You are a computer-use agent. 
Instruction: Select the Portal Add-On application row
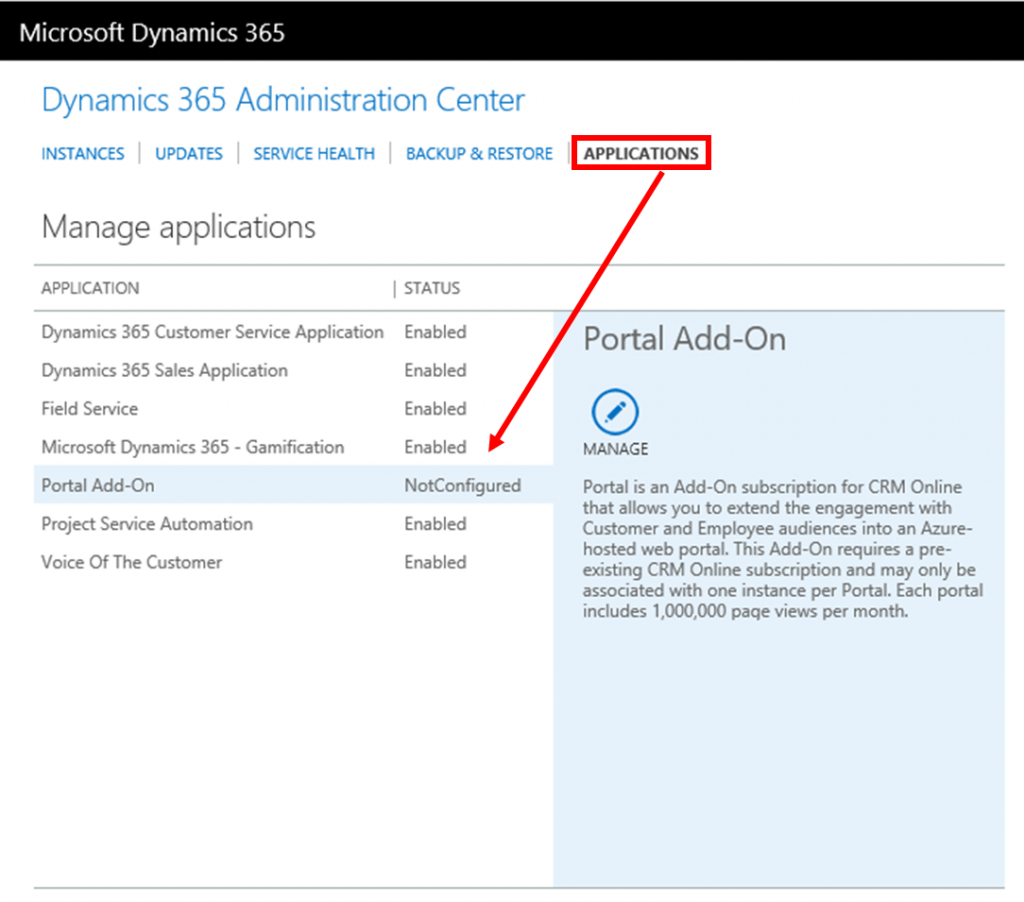[x=293, y=485]
